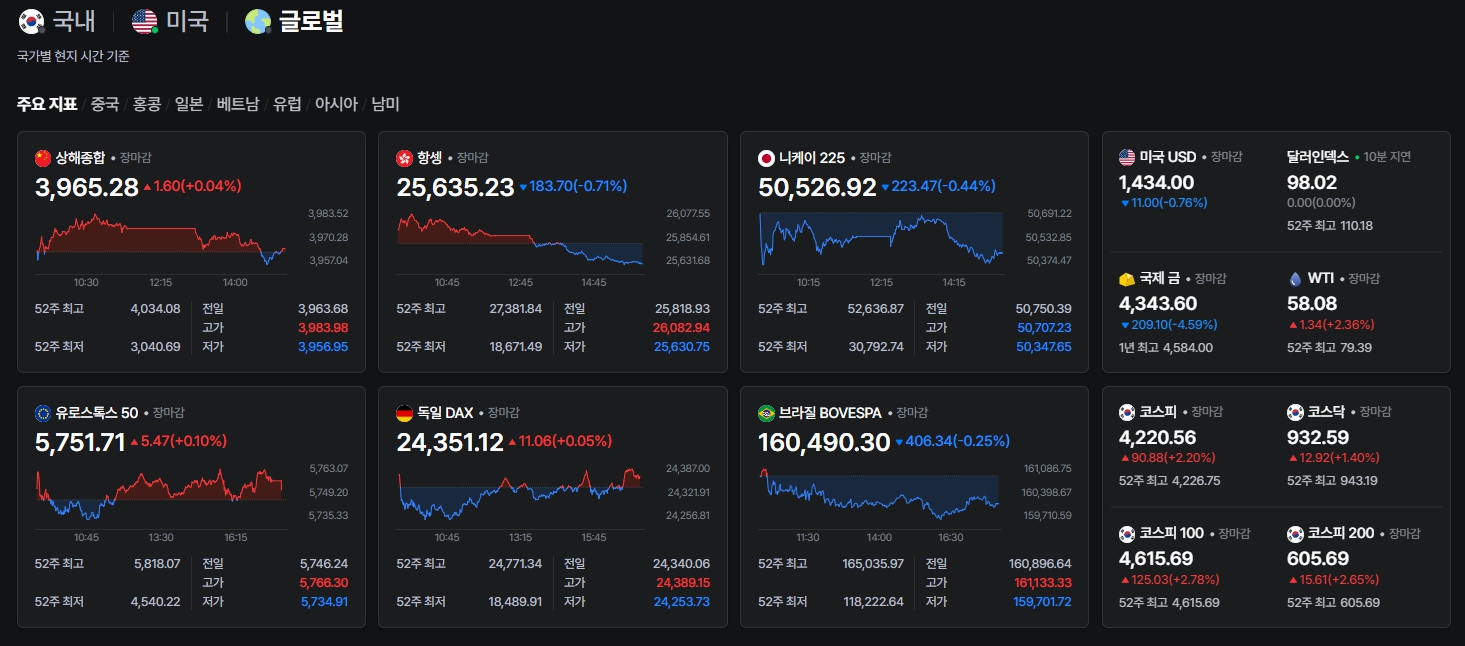Click the 25,635.23 index value

(456, 187)
